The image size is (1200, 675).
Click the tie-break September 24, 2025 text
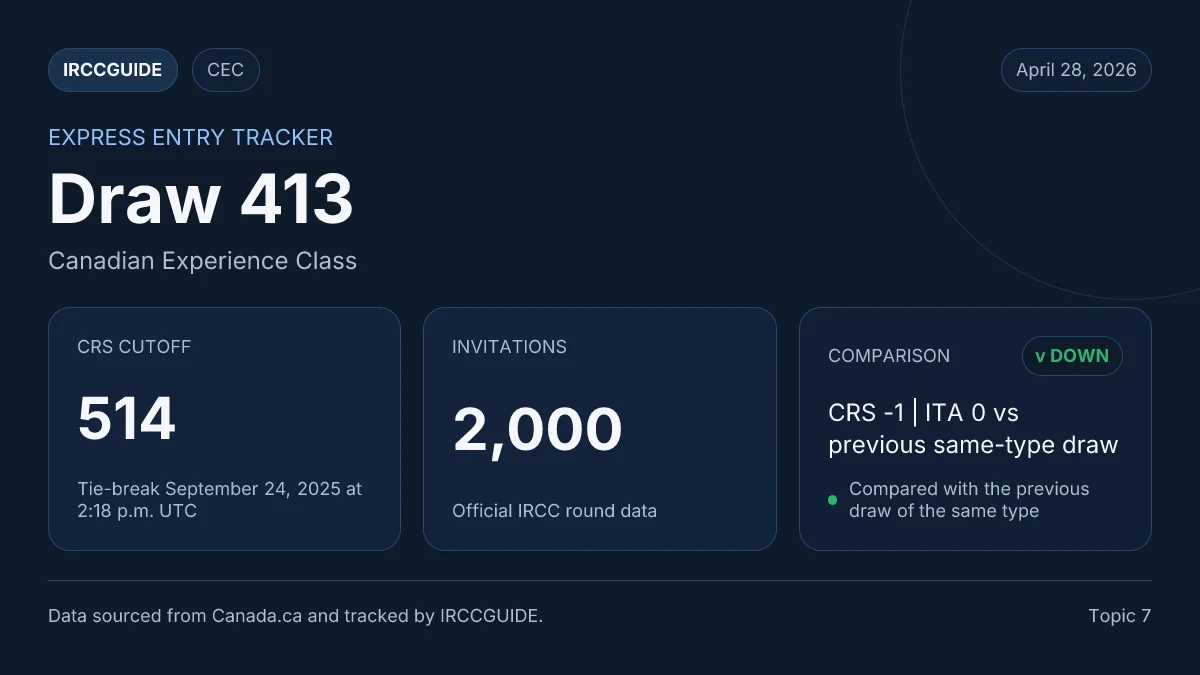tap(220, 500)
